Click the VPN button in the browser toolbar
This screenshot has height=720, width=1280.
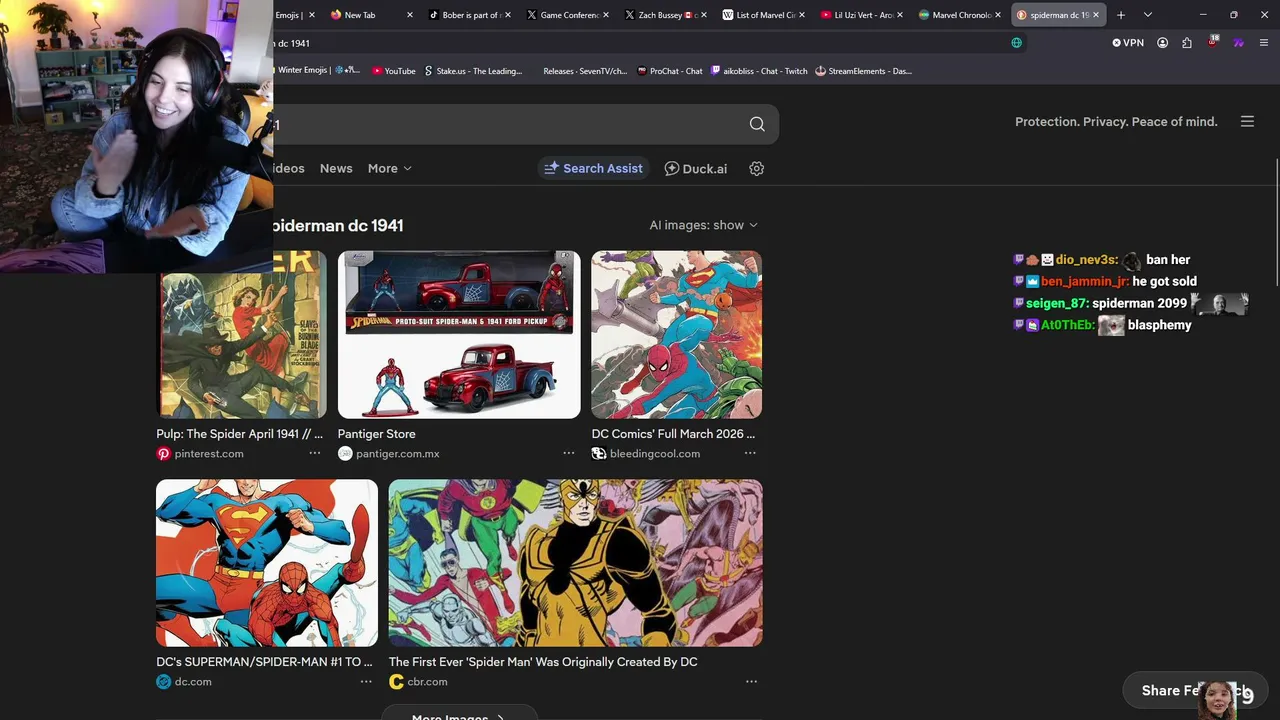tap(1128, 43)
